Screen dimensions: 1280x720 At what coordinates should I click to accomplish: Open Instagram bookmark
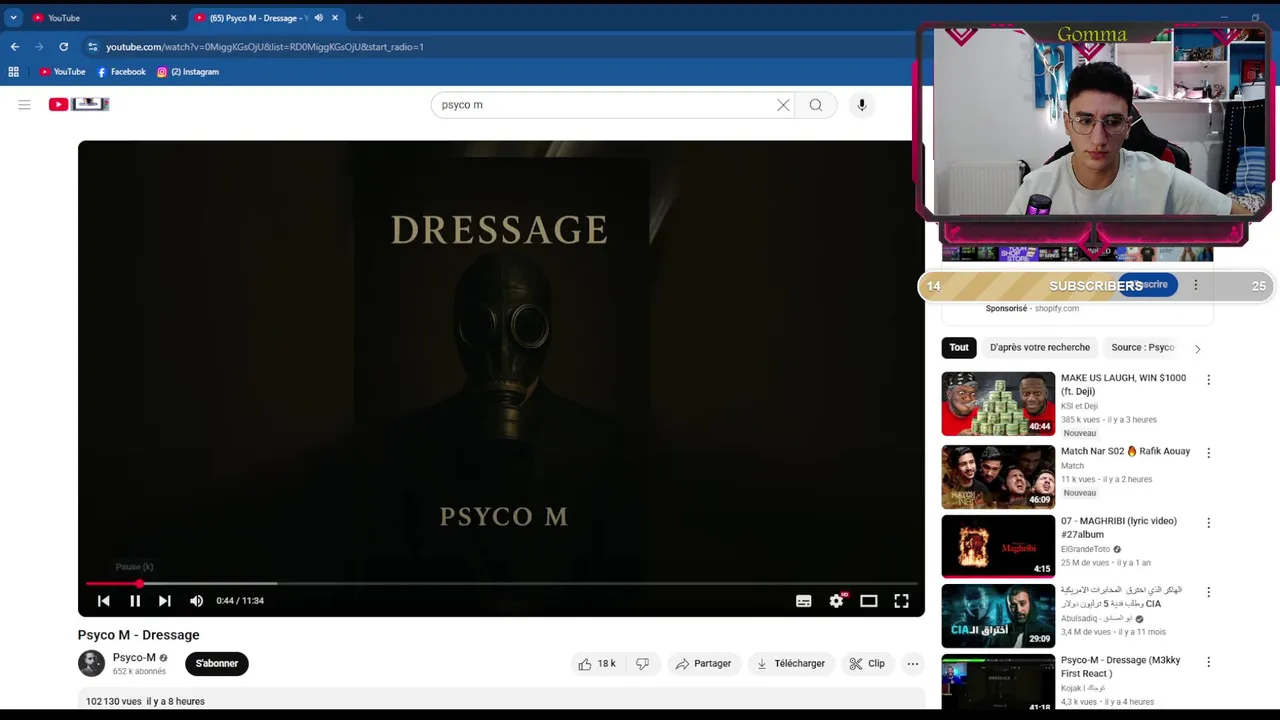(188, 72)
